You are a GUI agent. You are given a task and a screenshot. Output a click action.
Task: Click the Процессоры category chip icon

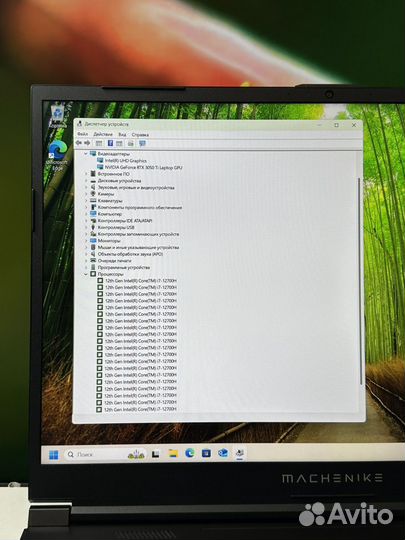(93, 274)
